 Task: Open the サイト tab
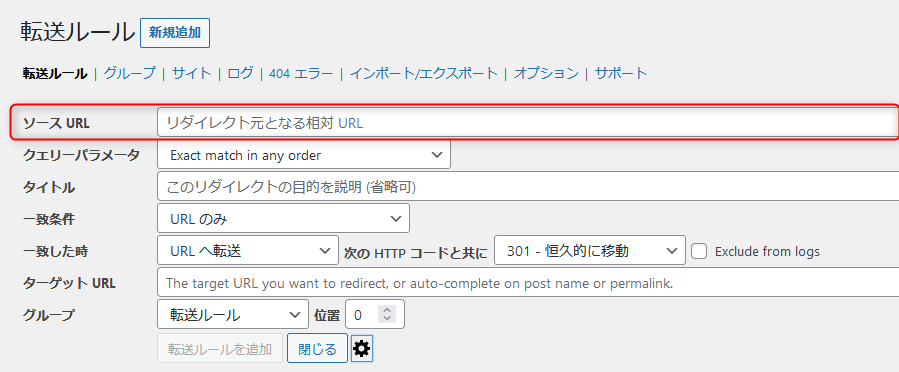coord(191,73)
